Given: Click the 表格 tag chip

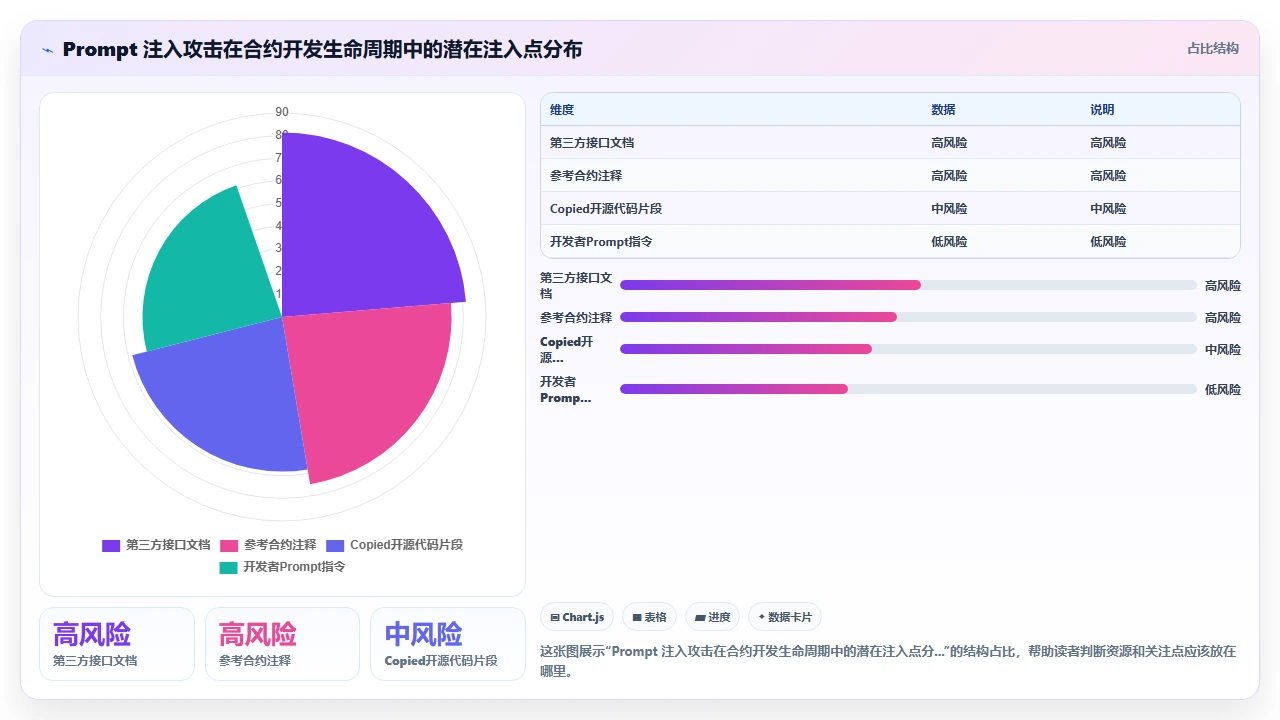Looking at the screenshot, I should point(649,617).
